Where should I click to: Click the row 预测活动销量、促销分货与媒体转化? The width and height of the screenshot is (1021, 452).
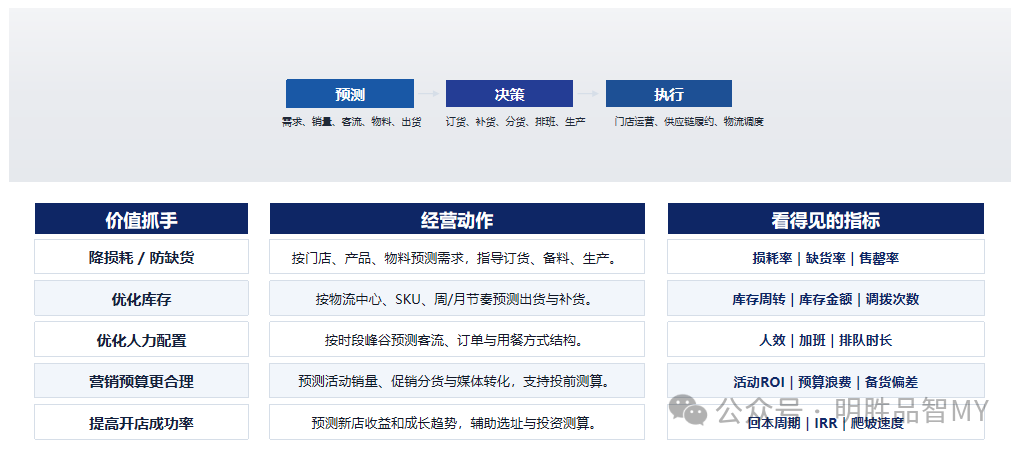pos(457,380)
